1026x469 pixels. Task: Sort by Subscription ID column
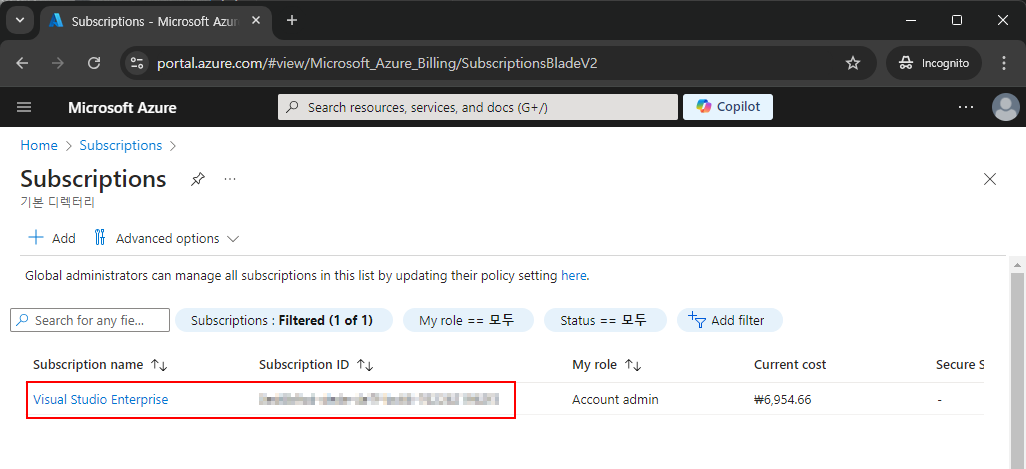tap(316, 365)
